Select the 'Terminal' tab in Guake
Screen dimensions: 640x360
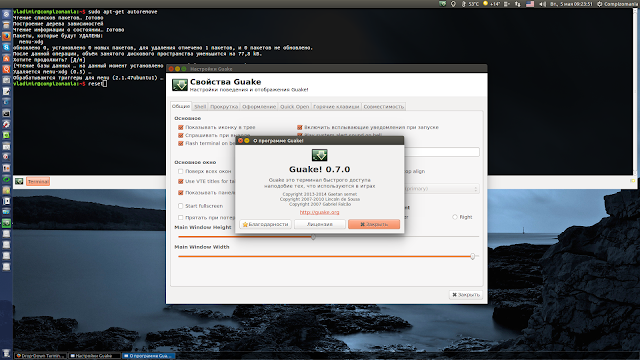[x=38, y=182]
